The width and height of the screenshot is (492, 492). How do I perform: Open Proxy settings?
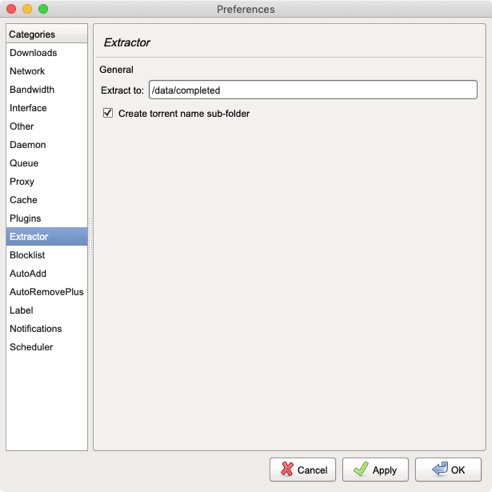[x=47, y=182]
